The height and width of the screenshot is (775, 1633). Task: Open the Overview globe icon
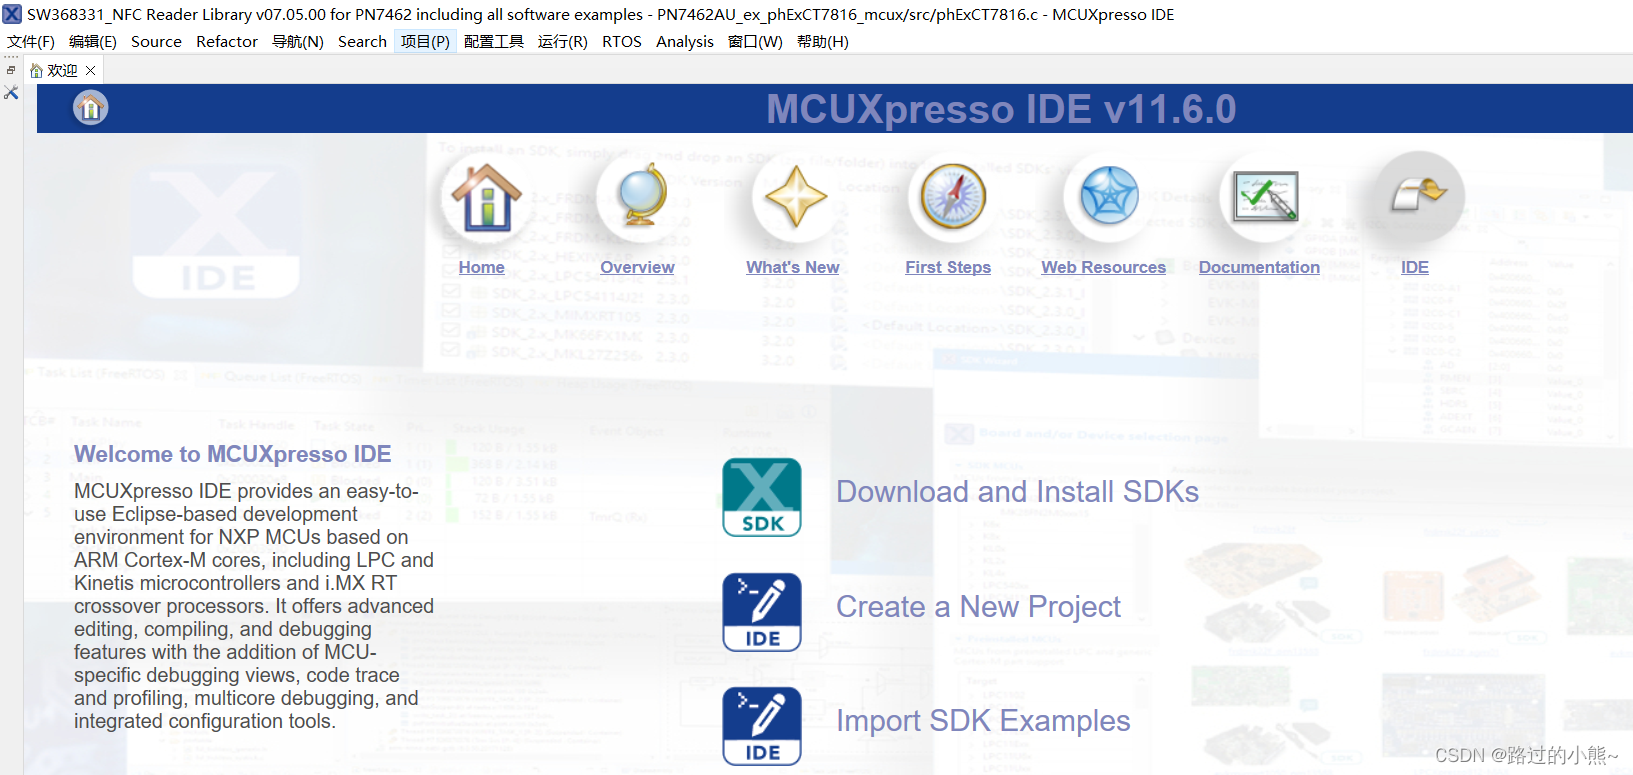coord(642,197)
